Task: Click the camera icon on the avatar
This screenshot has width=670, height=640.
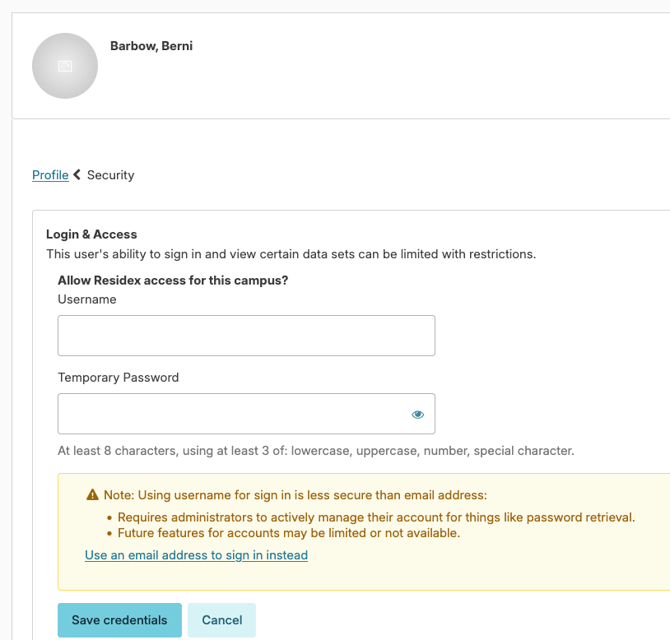Action: [65, 66]
